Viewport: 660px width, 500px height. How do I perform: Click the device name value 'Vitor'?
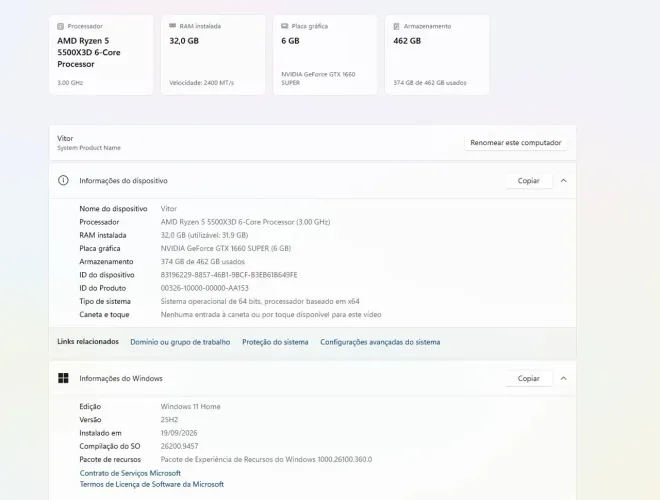[x=169, y=209]
